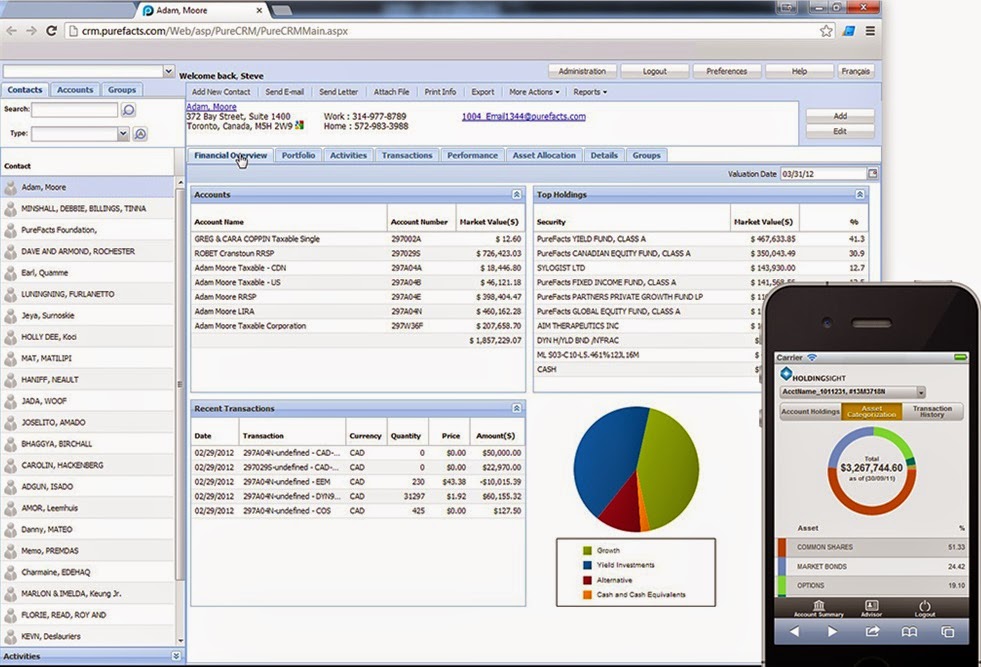This screenshot has height=667, width=981.
Task: Click the Logout button in header
Action: point(654,71)
